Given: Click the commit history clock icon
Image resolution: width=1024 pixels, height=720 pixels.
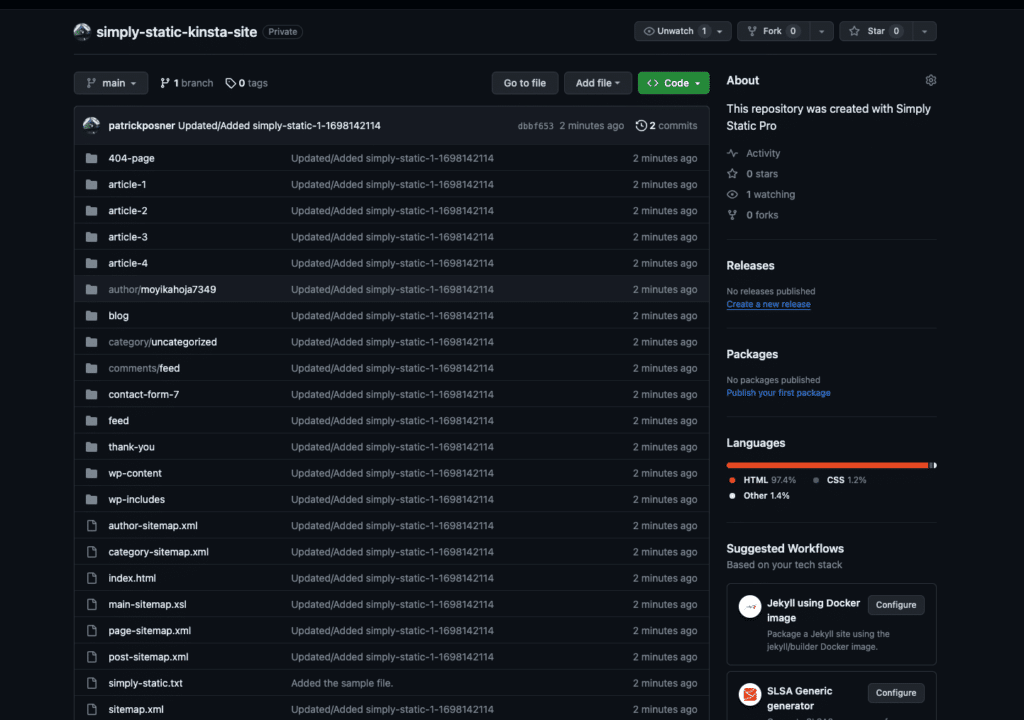Looking at the screenshot, I should coord(641,125).
